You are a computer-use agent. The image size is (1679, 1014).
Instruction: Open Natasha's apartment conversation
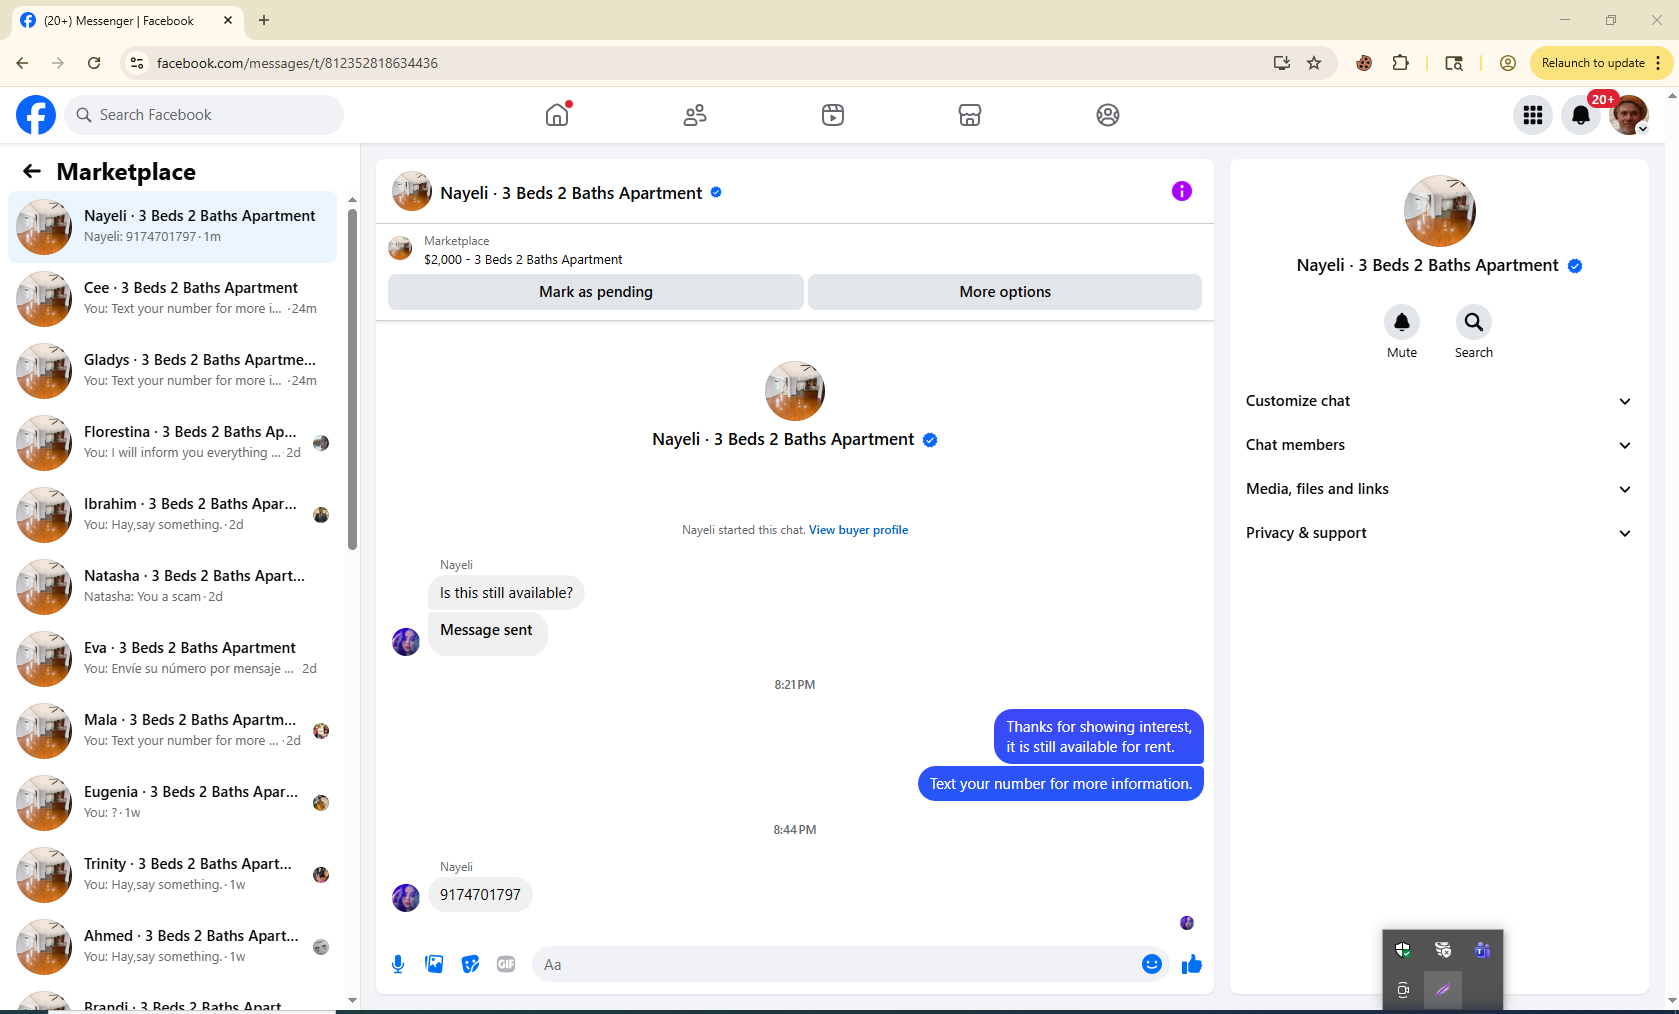(172, 587)
